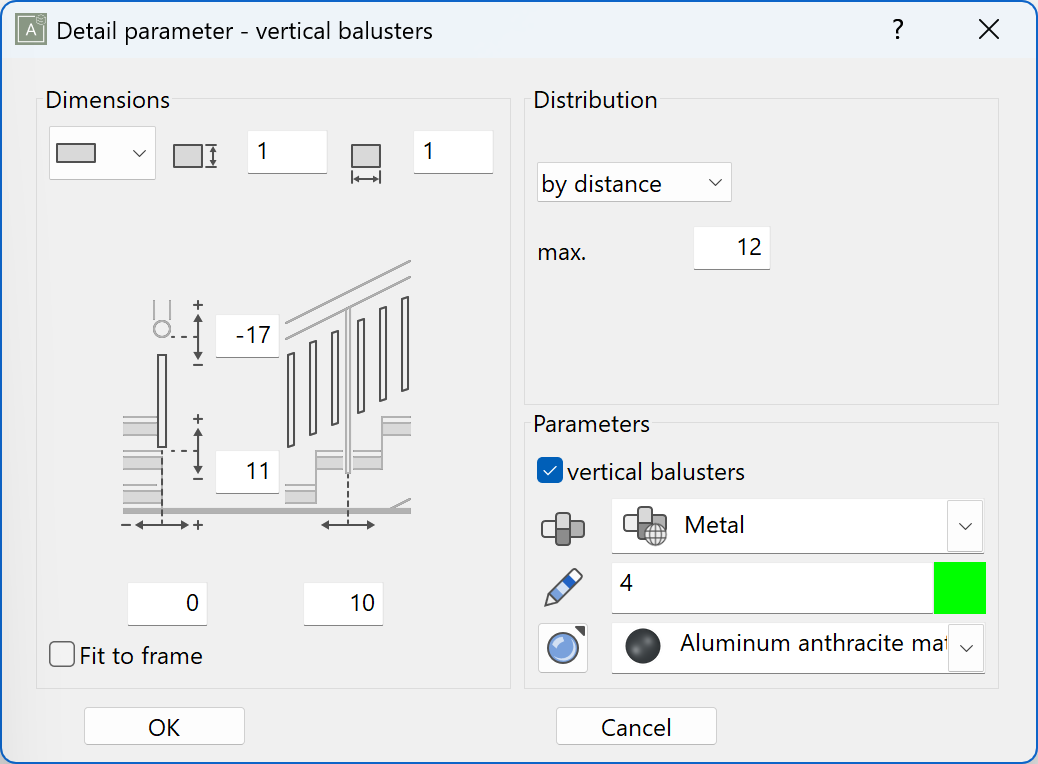Click the max distance input showing 12

[731, 248]
